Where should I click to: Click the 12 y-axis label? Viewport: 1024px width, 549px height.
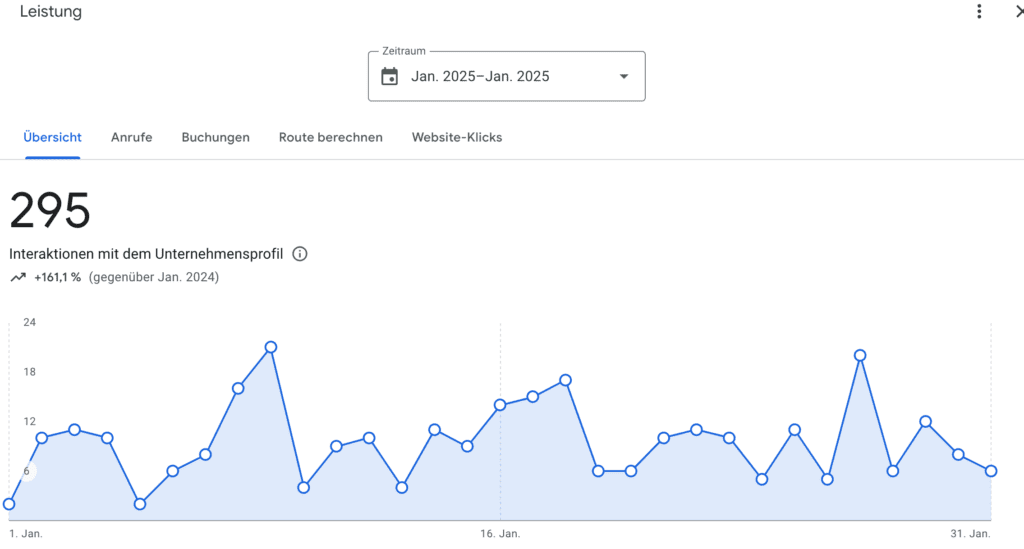(29, 421)
